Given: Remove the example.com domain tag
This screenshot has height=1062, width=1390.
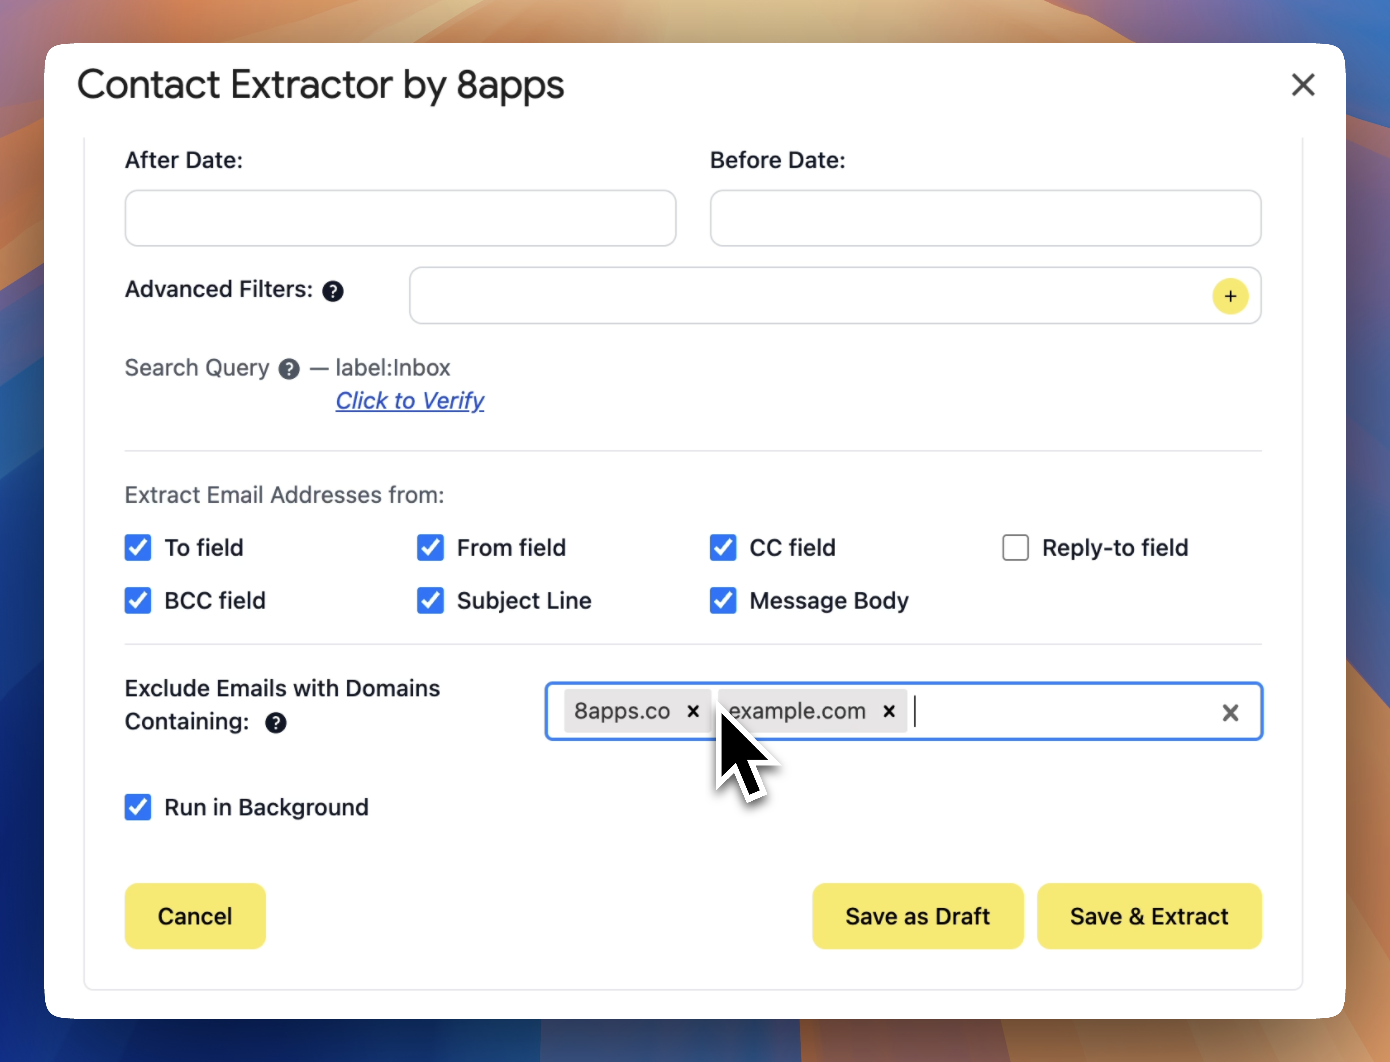Looking at the screenshot, I should pos(888,711).
